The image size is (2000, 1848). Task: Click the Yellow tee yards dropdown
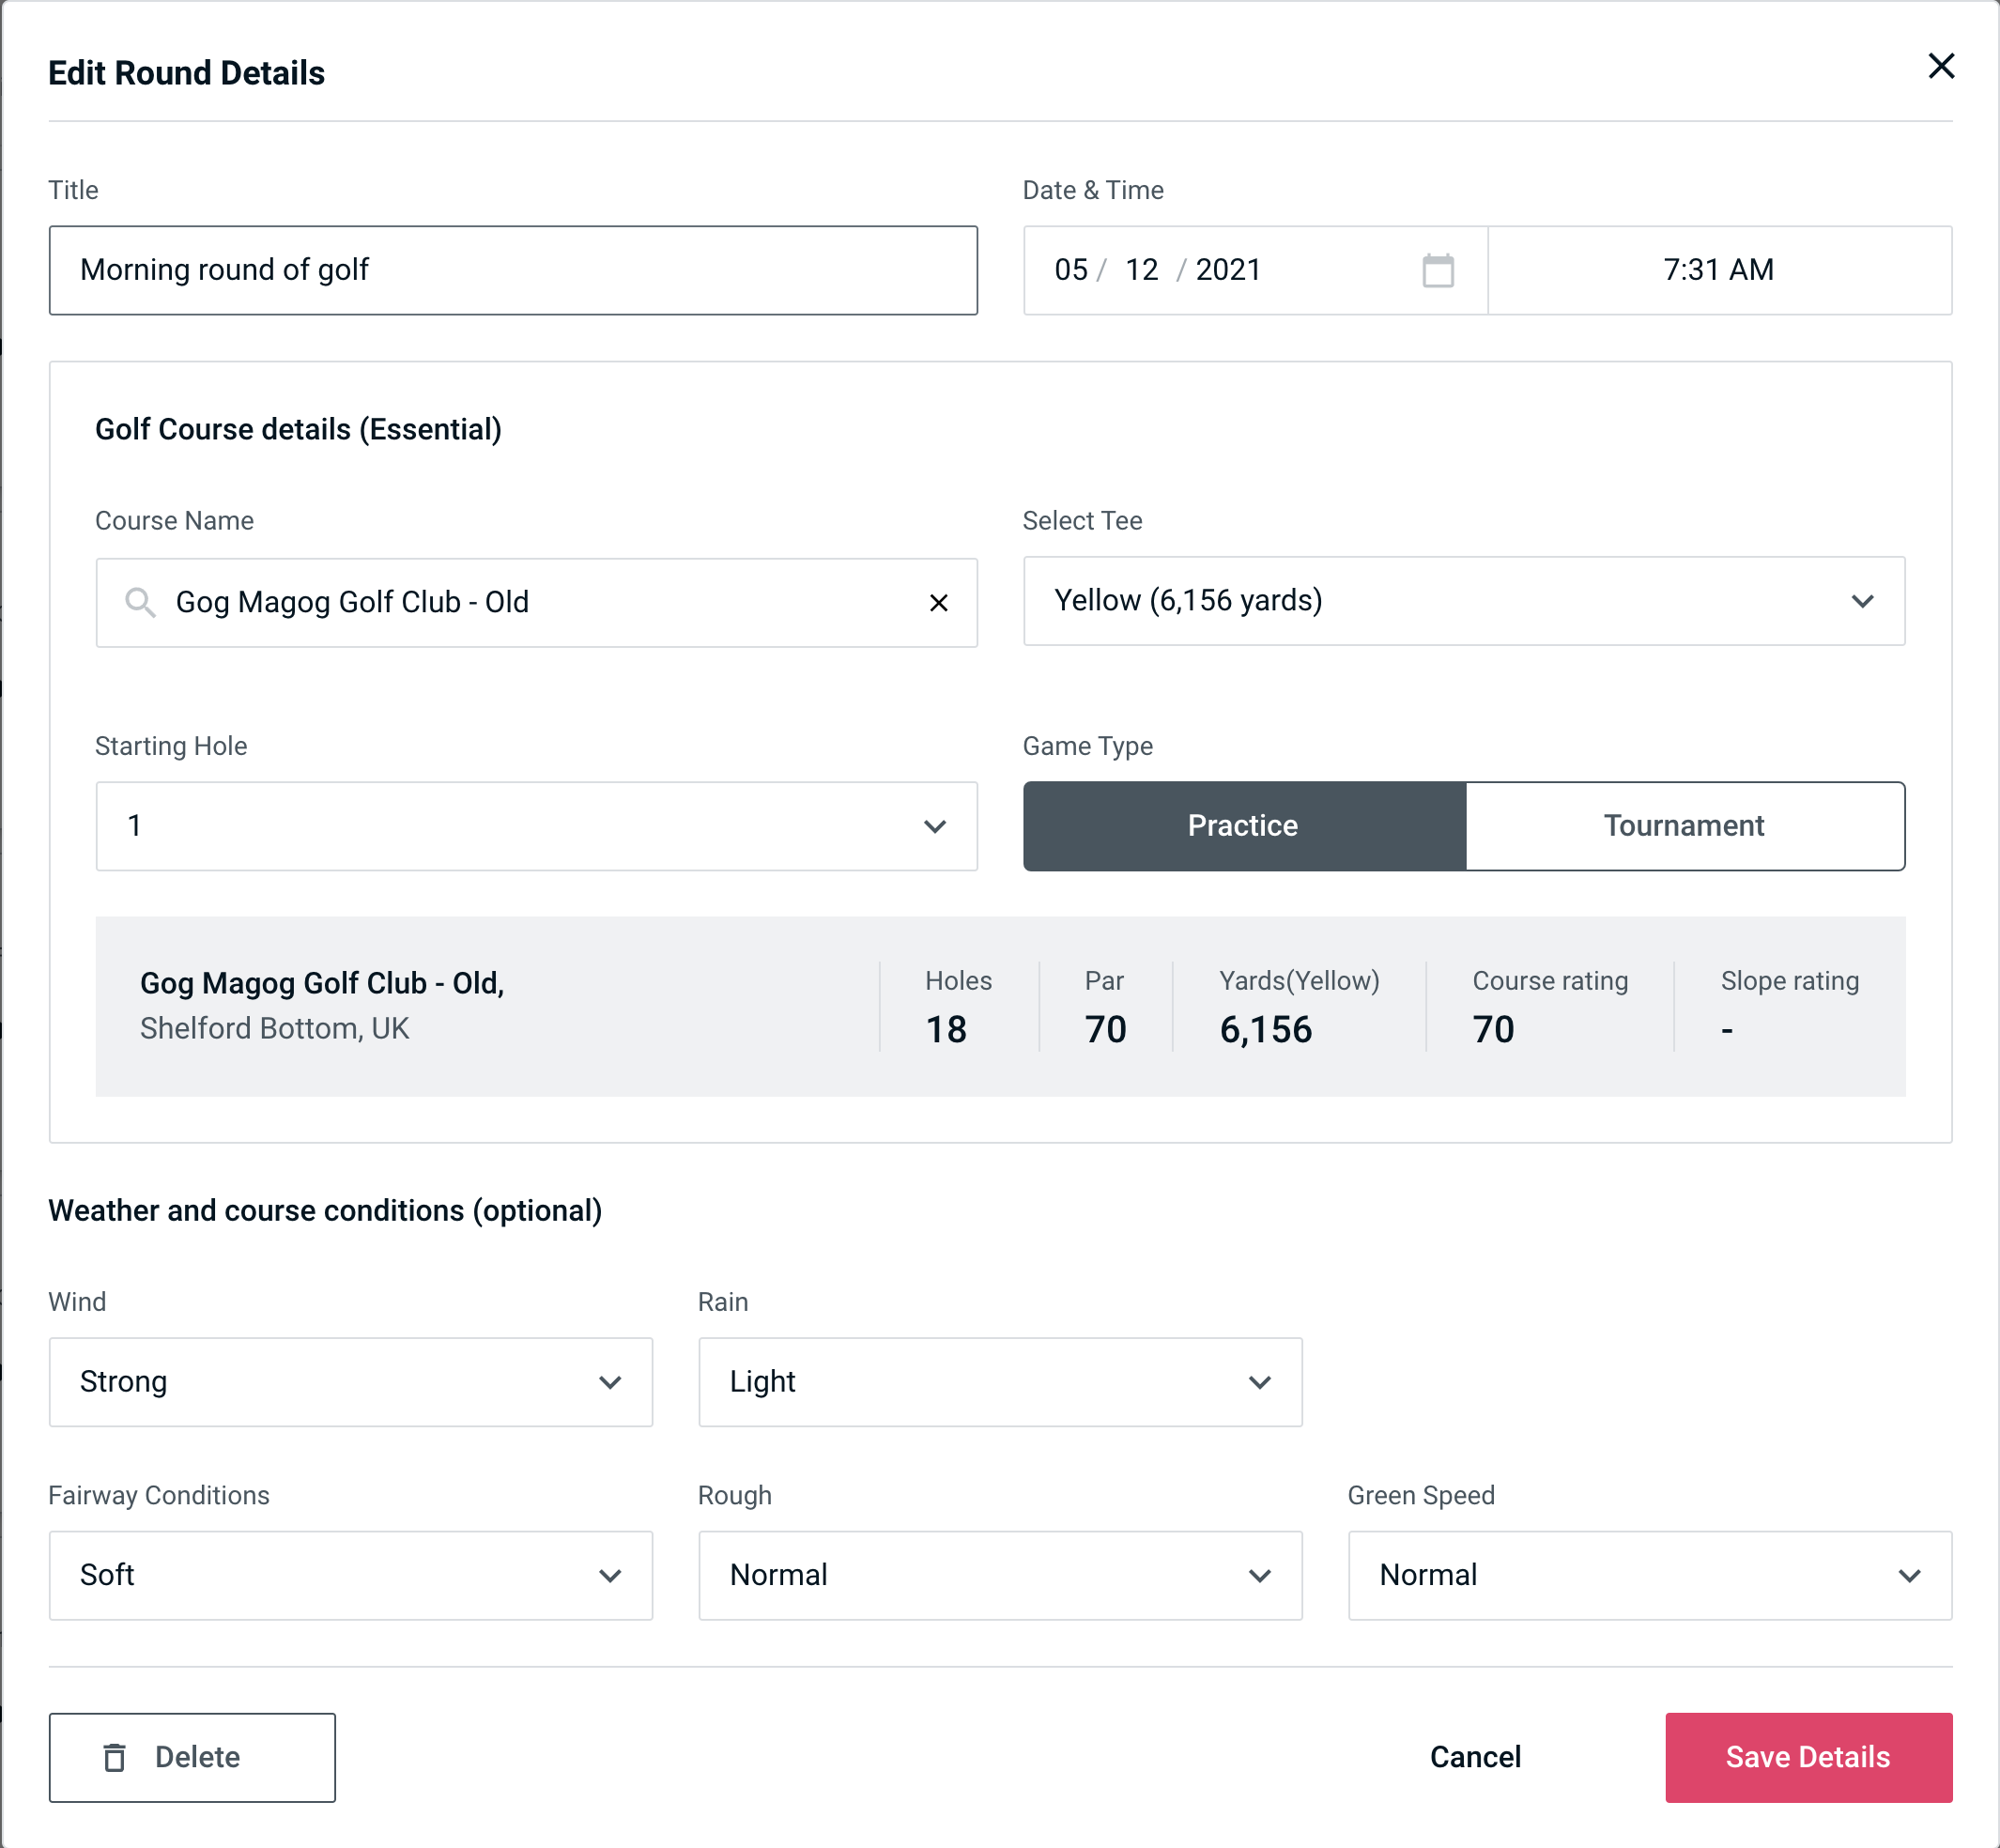1464,601
